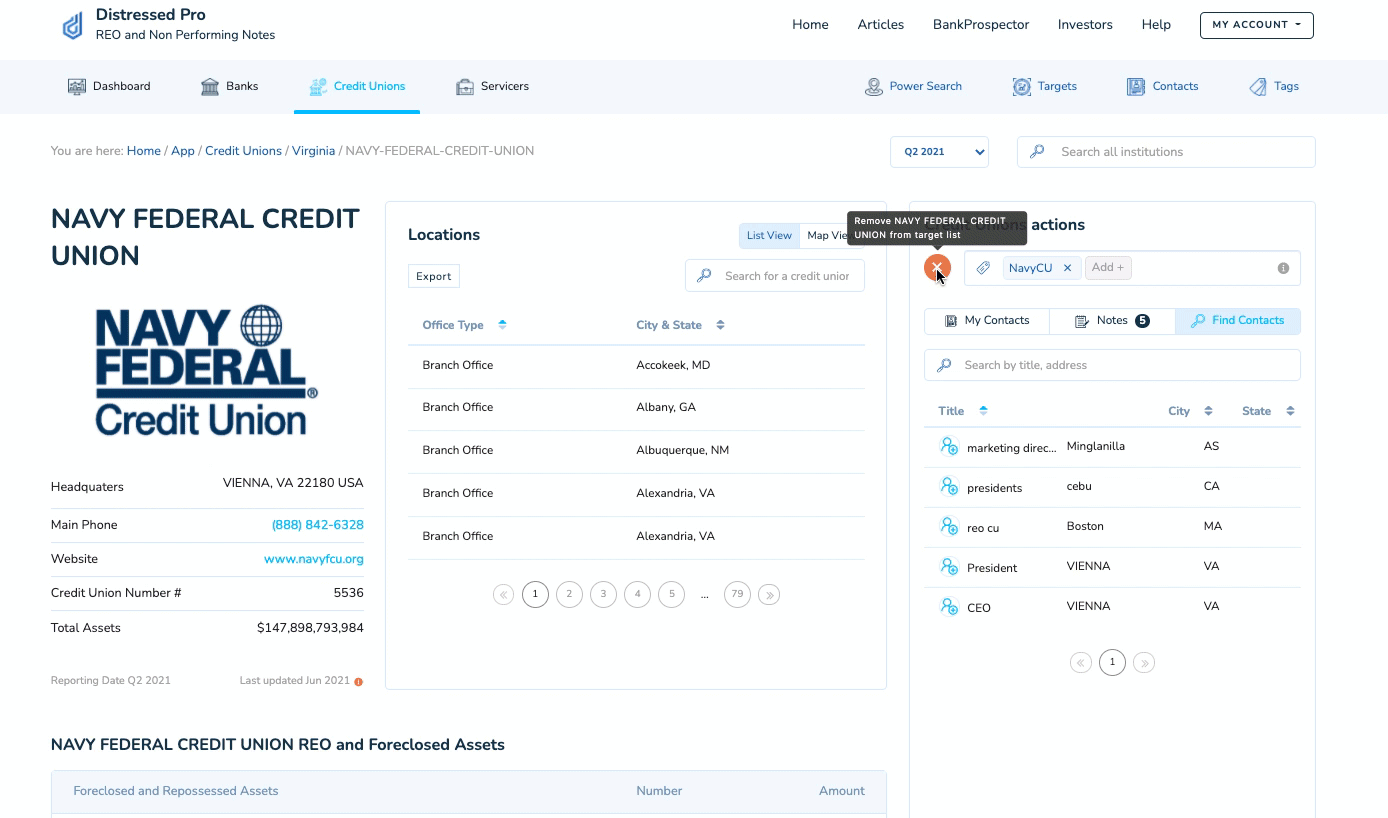This screenshot has width=1388, height=818.
Task: Add contact icon for CEO row
Action: tap(949, 607)
